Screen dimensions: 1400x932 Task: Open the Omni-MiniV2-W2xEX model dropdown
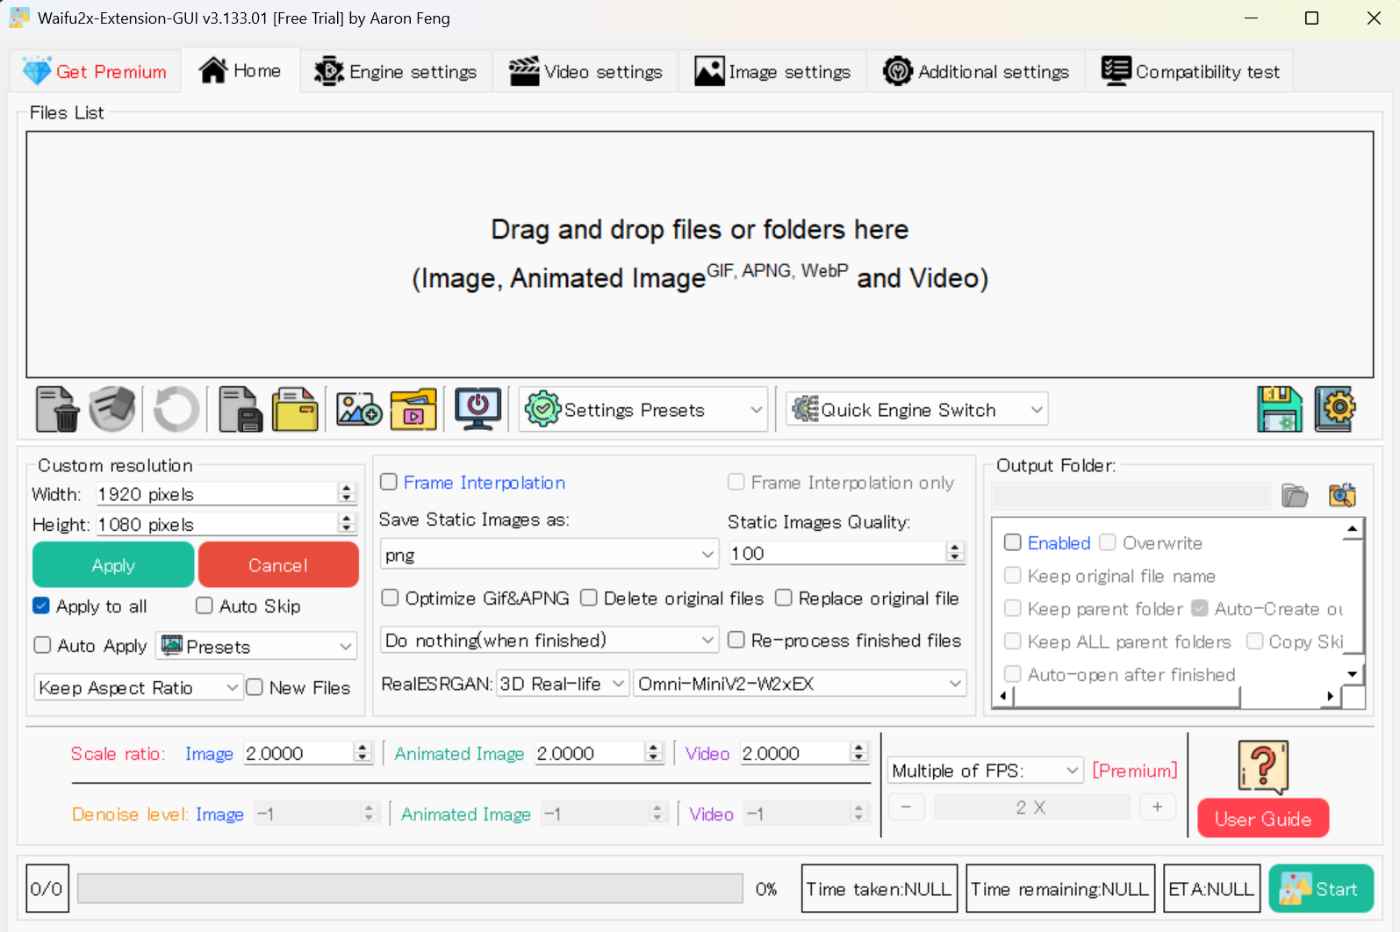pyautogui.click(x=799, y=683)
